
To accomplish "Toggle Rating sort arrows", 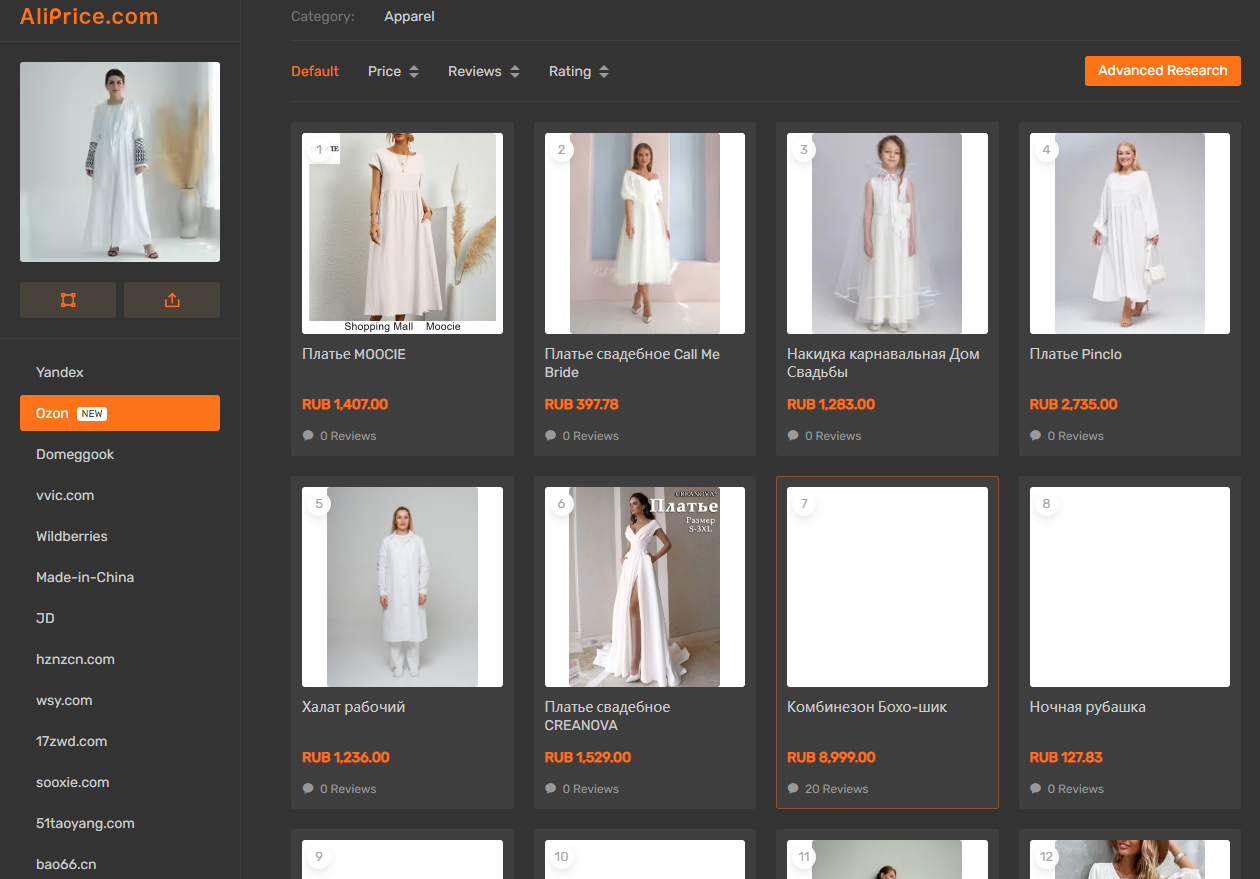I will [x=604, y=72].
